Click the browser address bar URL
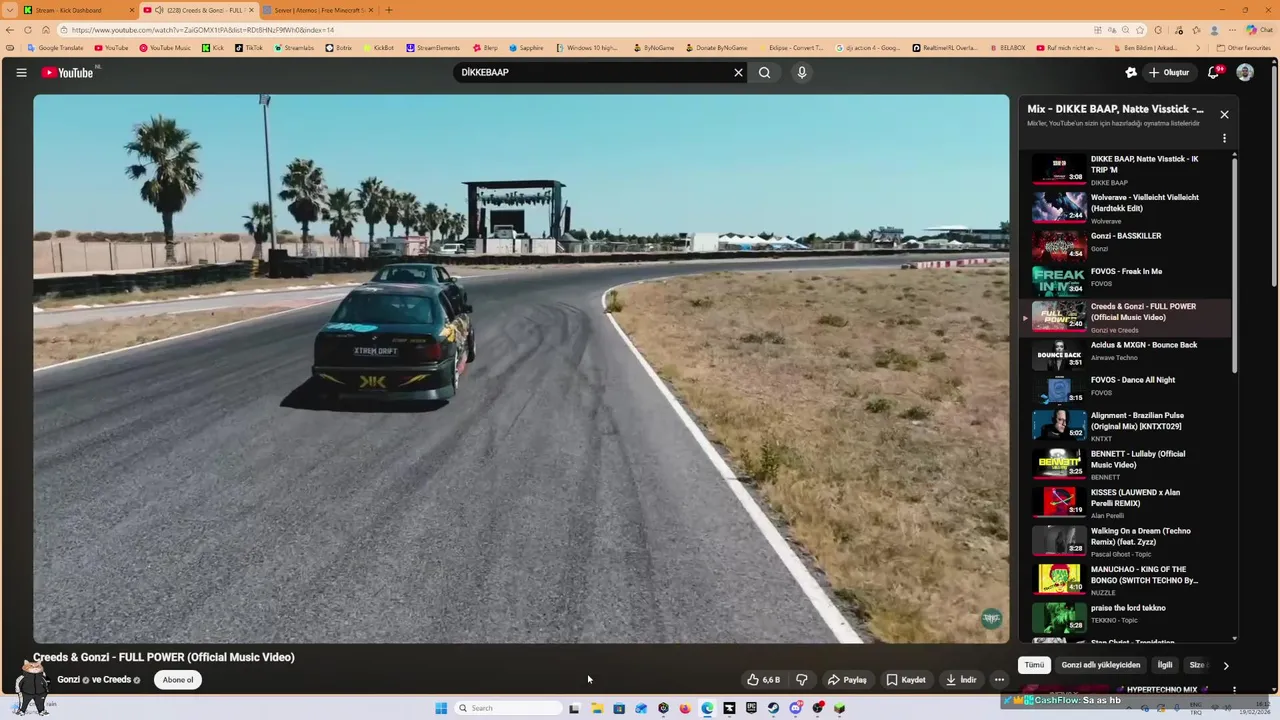Image resolution: width=1280 pixels, height=720 pixels. (x=203, y=29)
